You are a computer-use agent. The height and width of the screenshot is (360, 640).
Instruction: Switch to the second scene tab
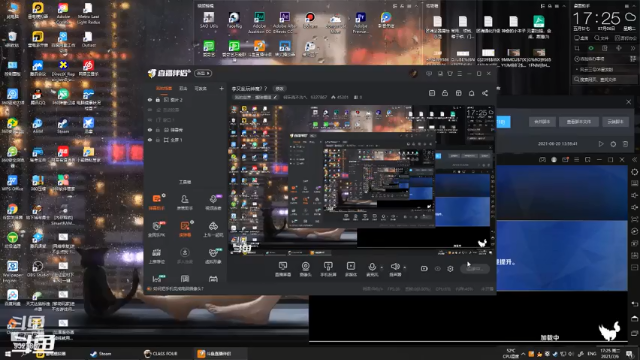[x=183, y=88]
